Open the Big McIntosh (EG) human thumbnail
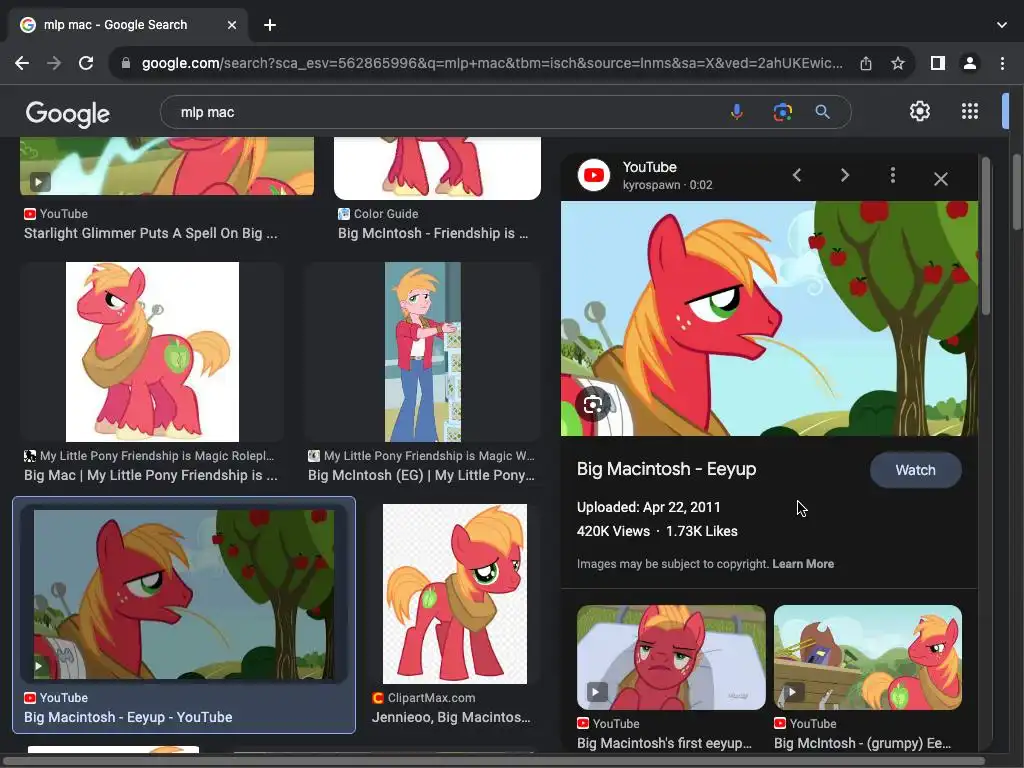Screen dimensions: 1024x768 point(423,352)
